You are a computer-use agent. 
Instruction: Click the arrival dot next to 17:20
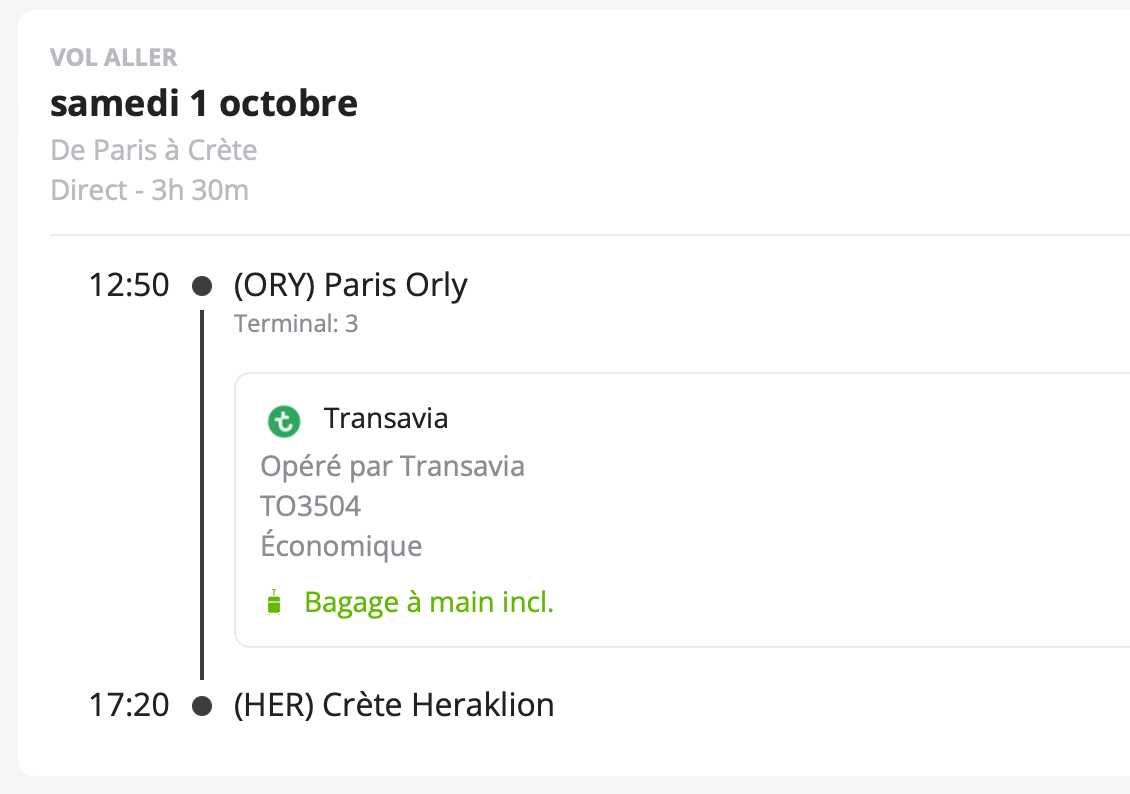202,706
